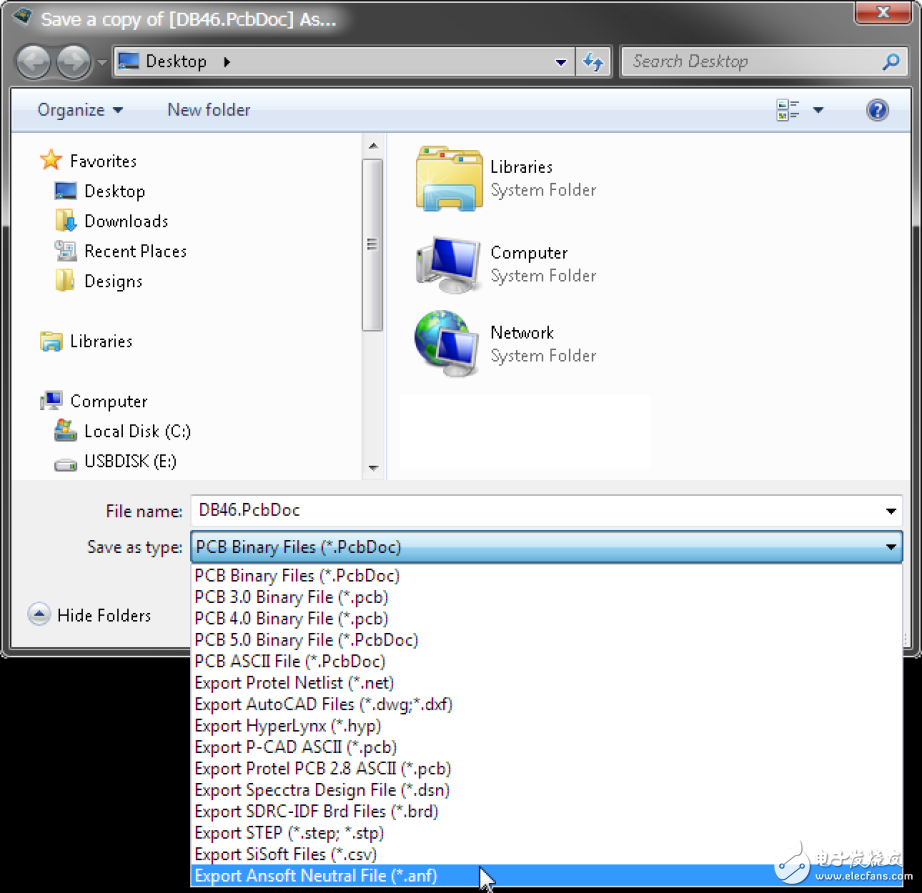
Task: Click the navigation pane scrollbar thumb
Action: coord(372,245)
